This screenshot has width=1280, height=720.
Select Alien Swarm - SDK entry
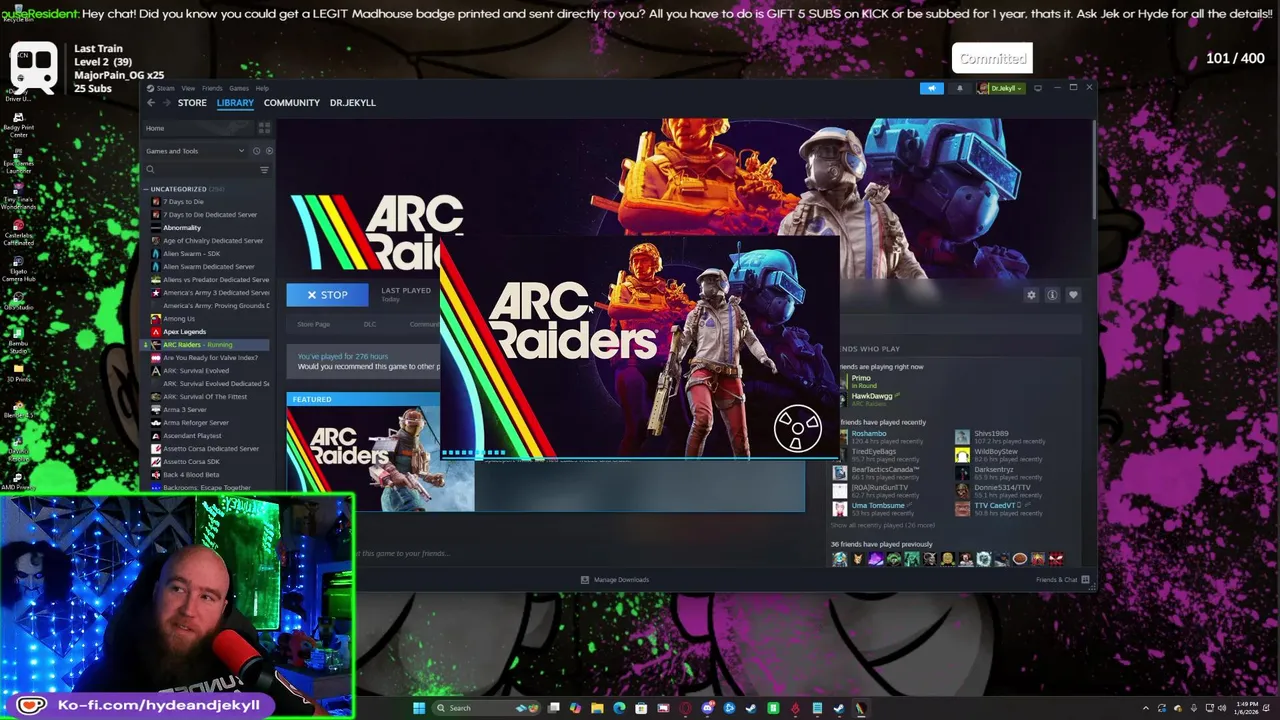tap(191, 254)
